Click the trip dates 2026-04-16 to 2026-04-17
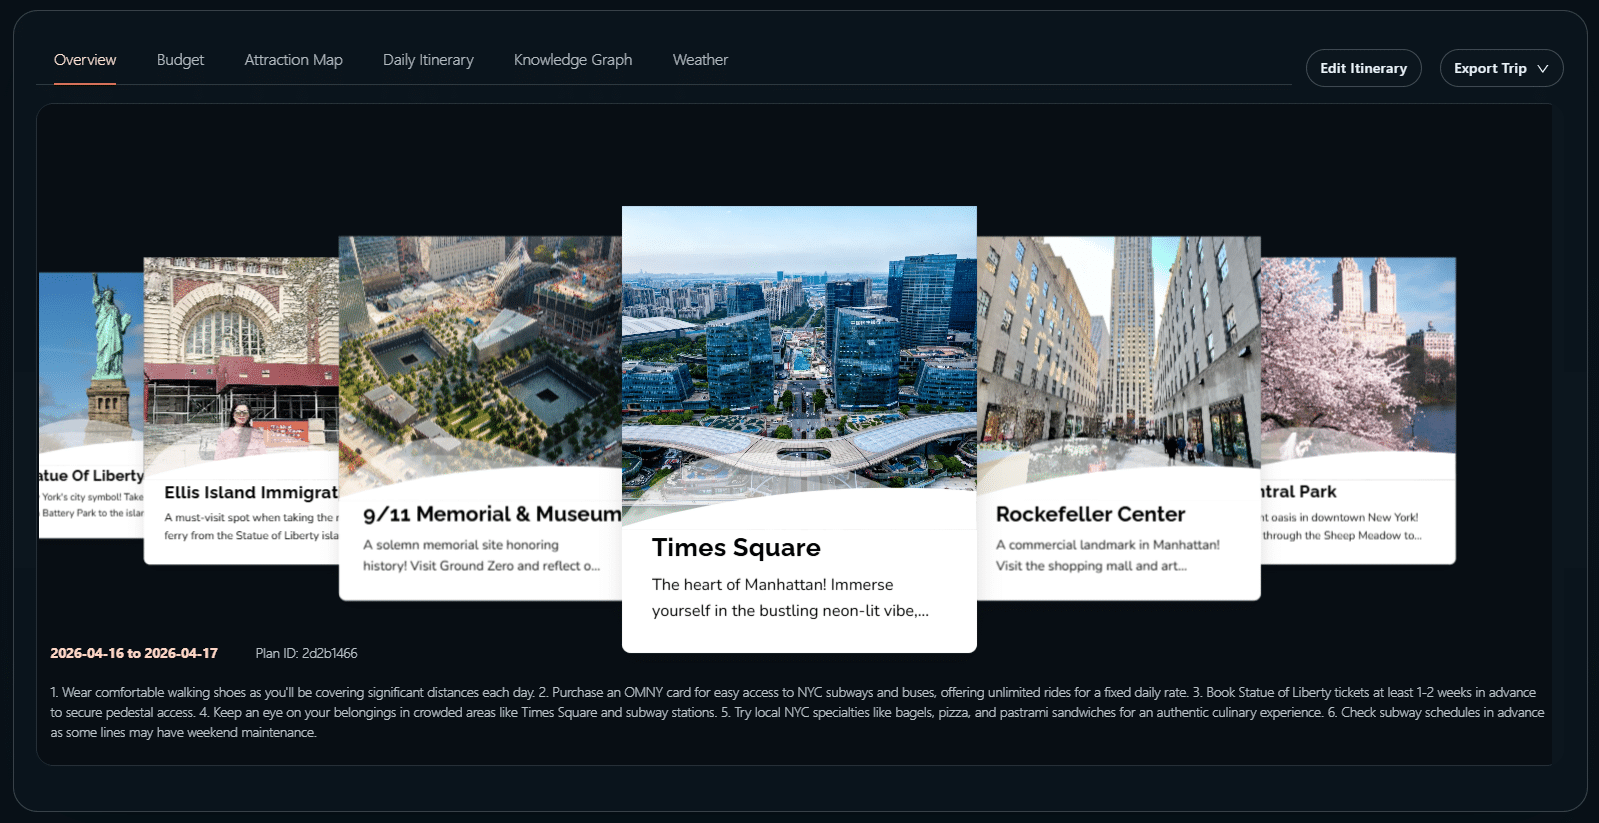This screenshot has height=823, width=1599. (134, 653)
